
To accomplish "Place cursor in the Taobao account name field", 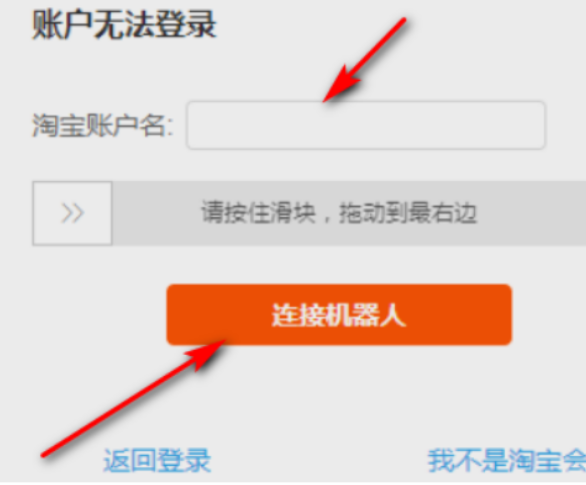I will point(366,125).
